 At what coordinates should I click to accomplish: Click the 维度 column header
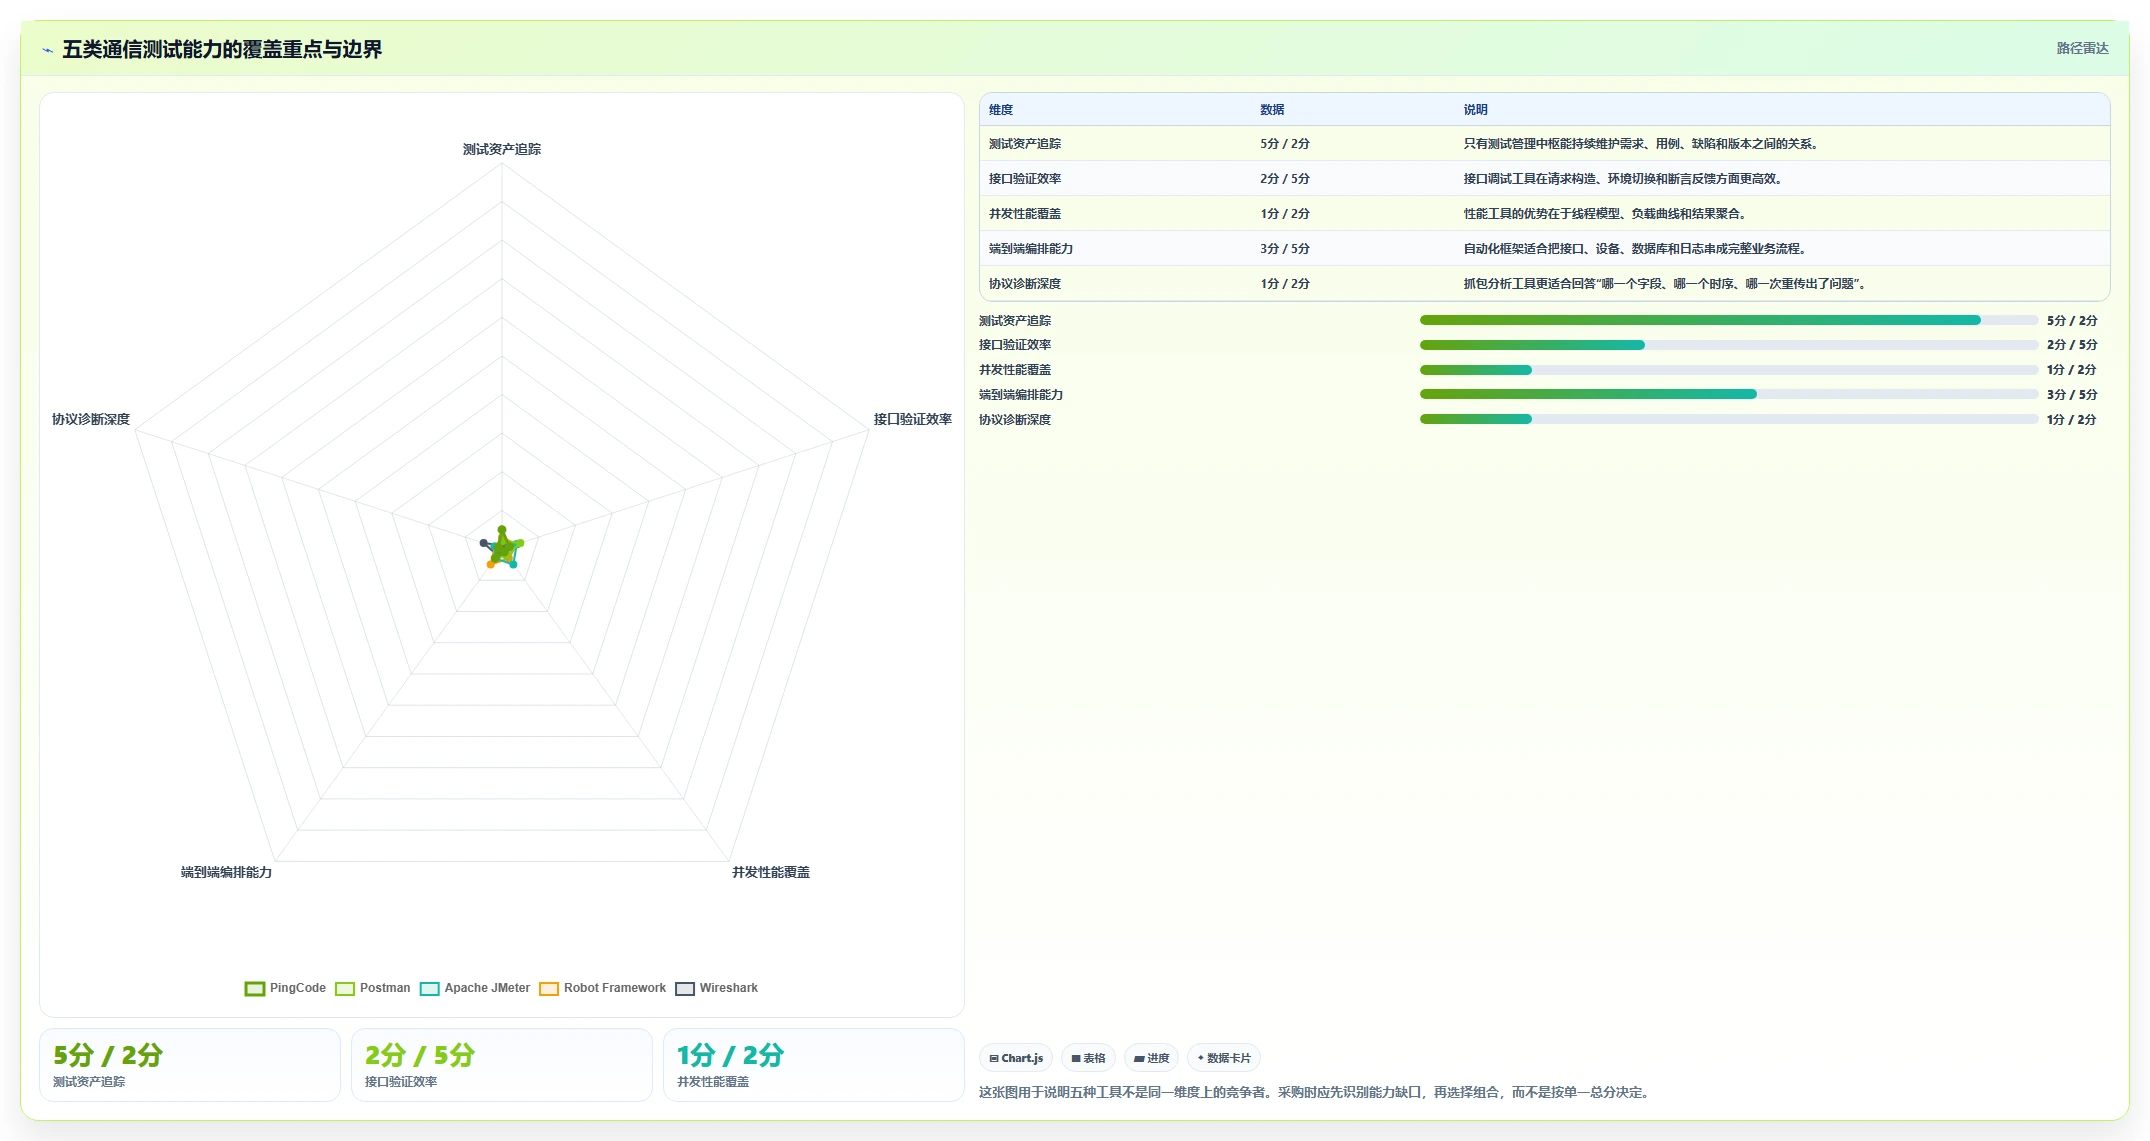(1001, 110)
